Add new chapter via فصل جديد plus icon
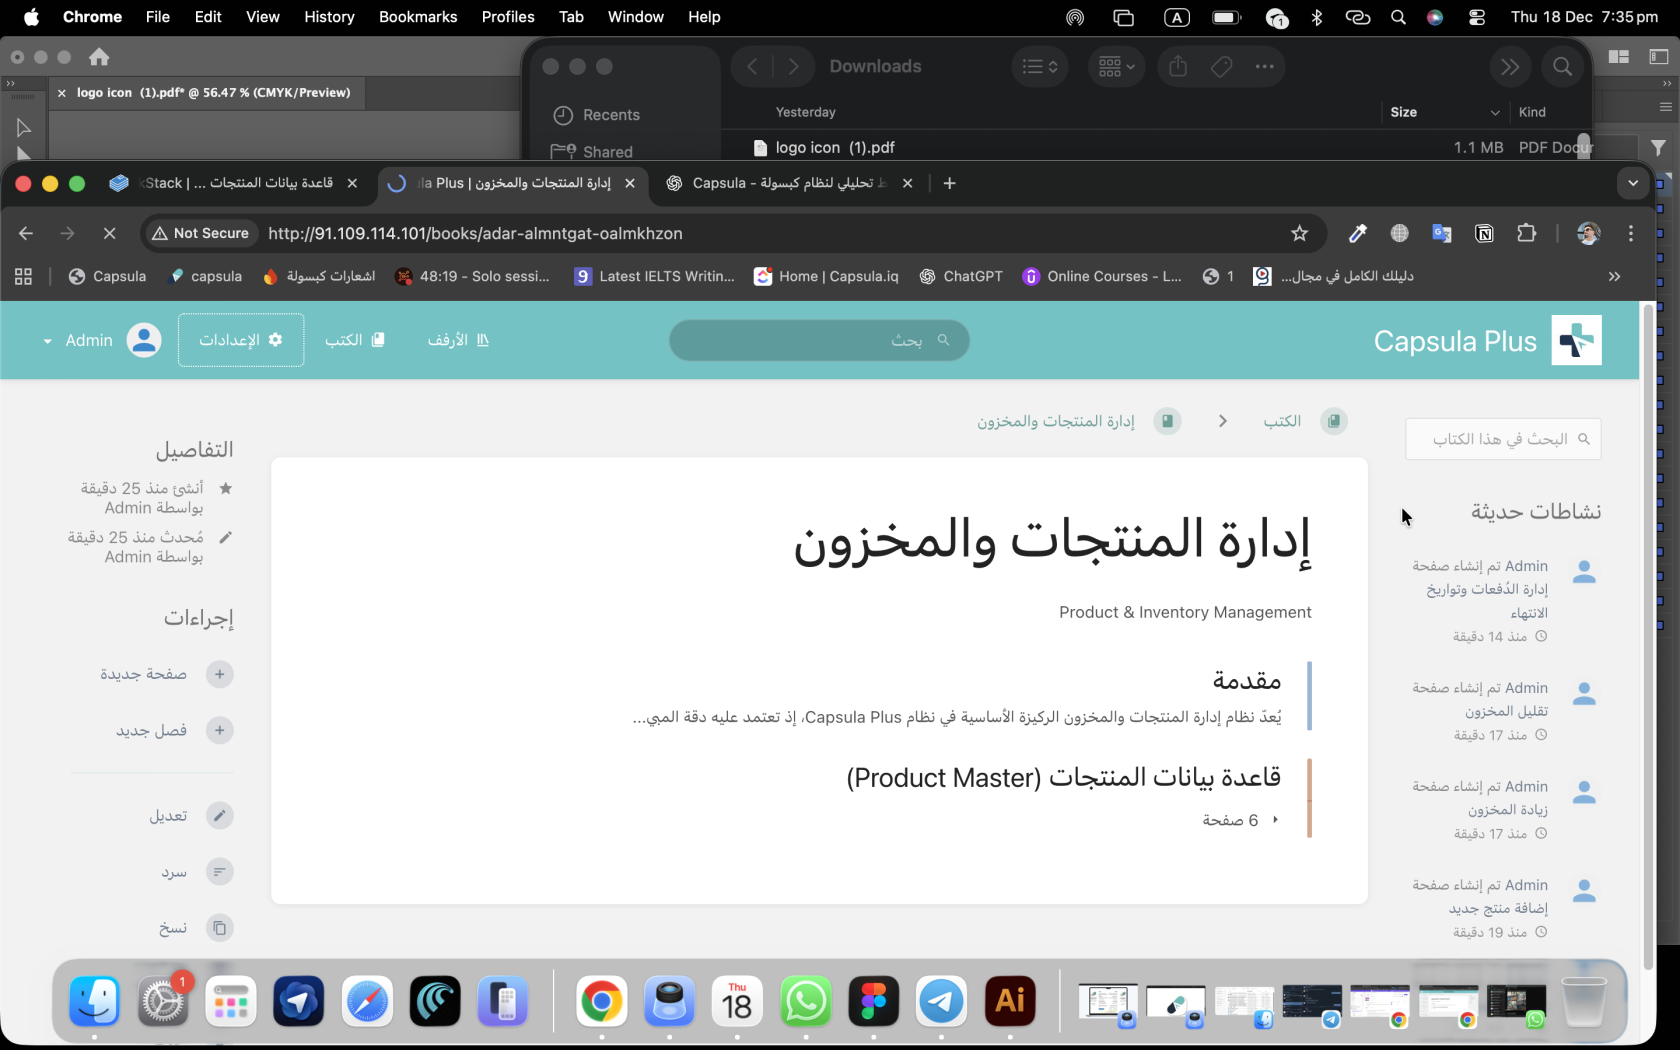The image size is (1680, 1050). (x=220, y=730)
